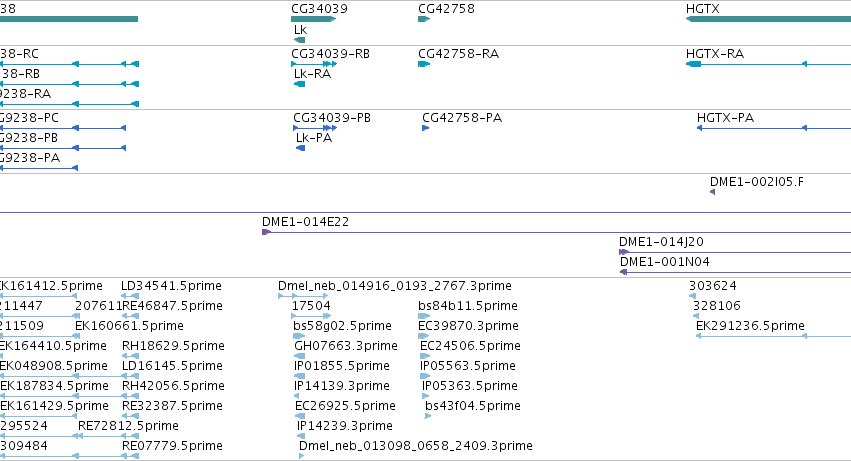Select the Lk gene arrow glyph

299,40
